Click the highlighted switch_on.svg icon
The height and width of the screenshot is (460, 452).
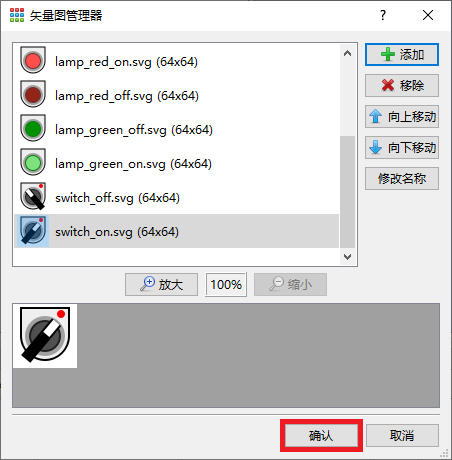[x=33, y=231]
